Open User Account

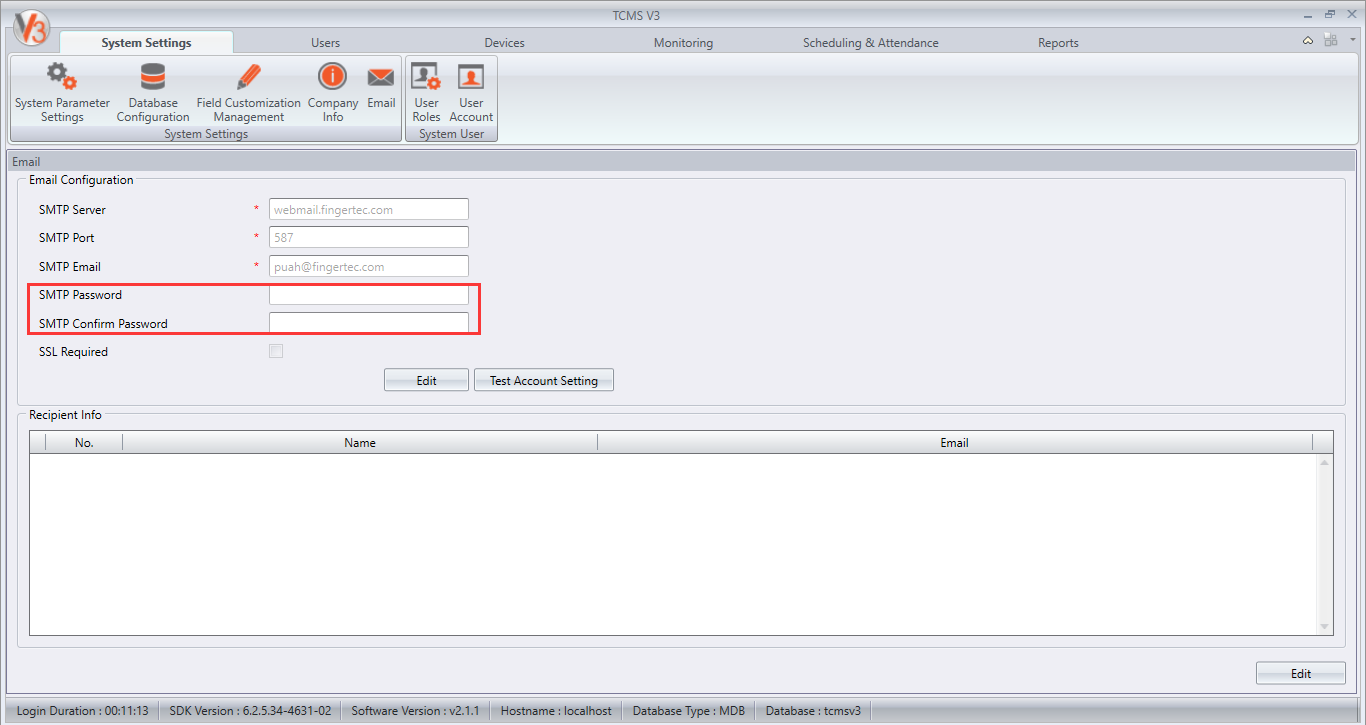(x=471, y=92)
